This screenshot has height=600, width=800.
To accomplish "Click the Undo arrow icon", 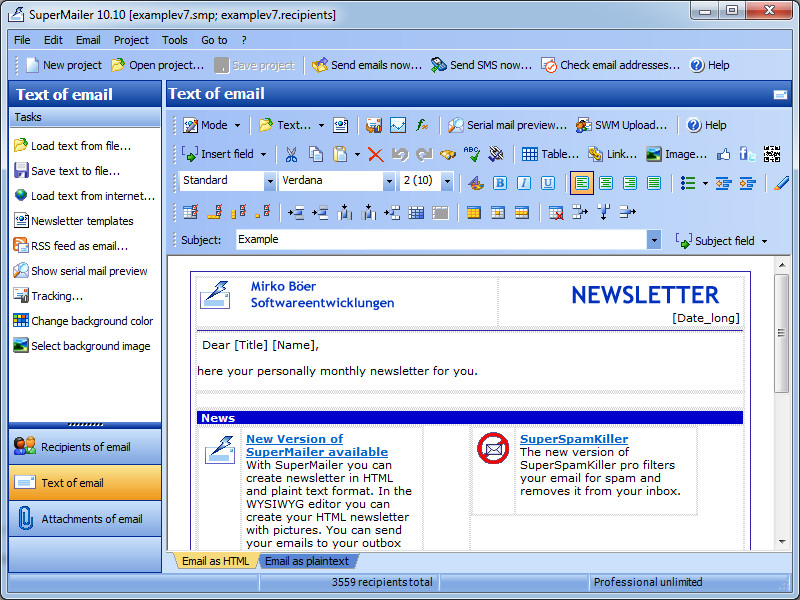I will (x=400, y=154).
